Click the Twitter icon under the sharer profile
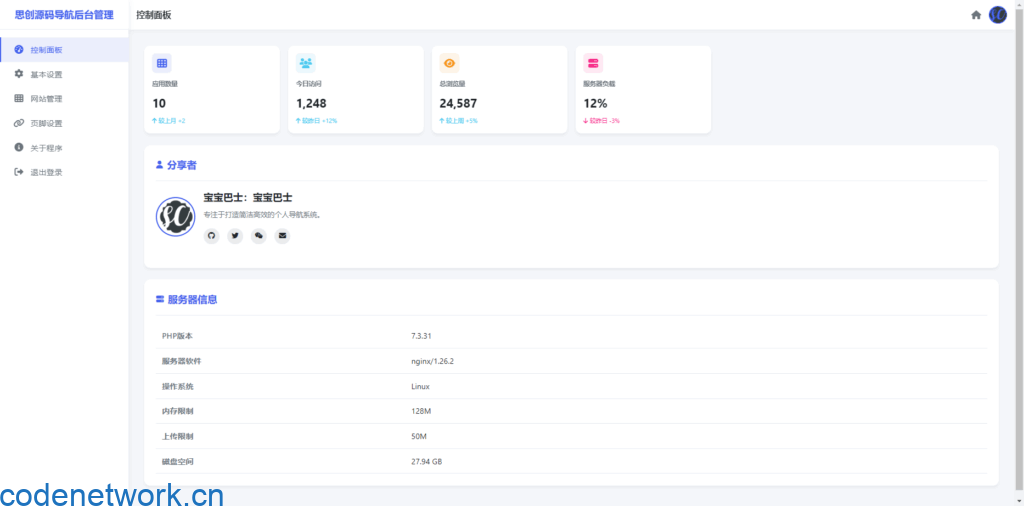 tap(235, 236)
